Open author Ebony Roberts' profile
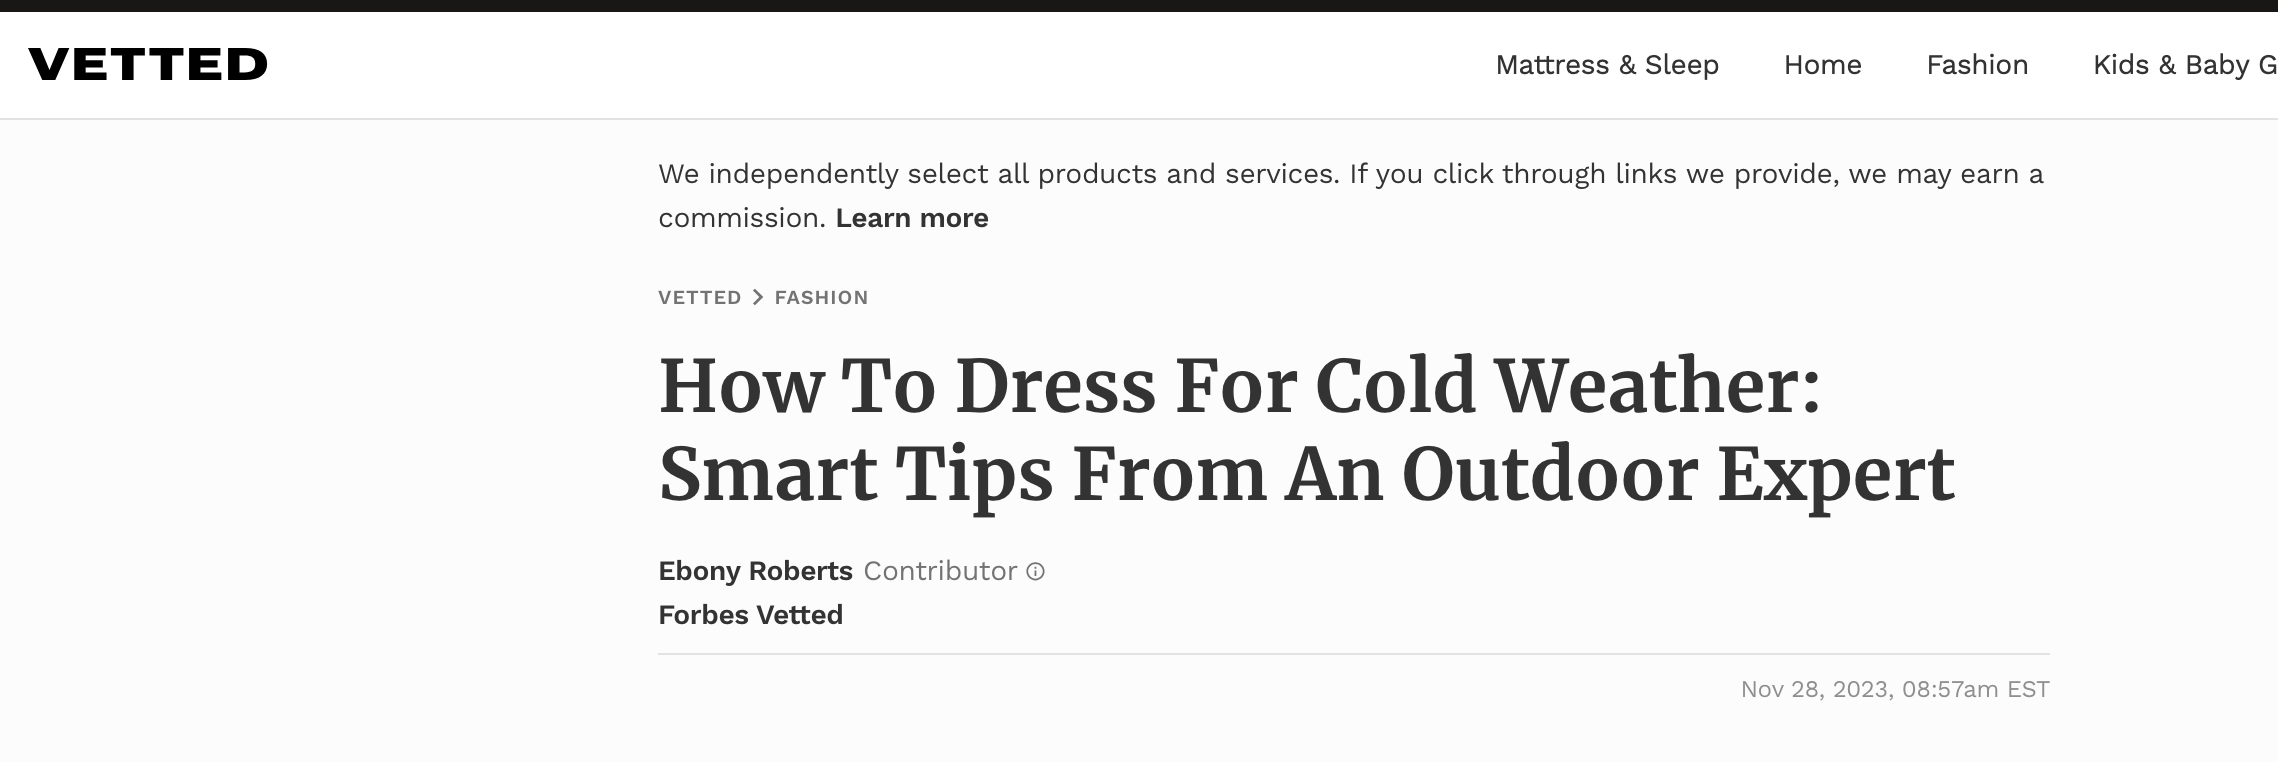Viewport: 2278px width, 762px height. coord(755,571)
